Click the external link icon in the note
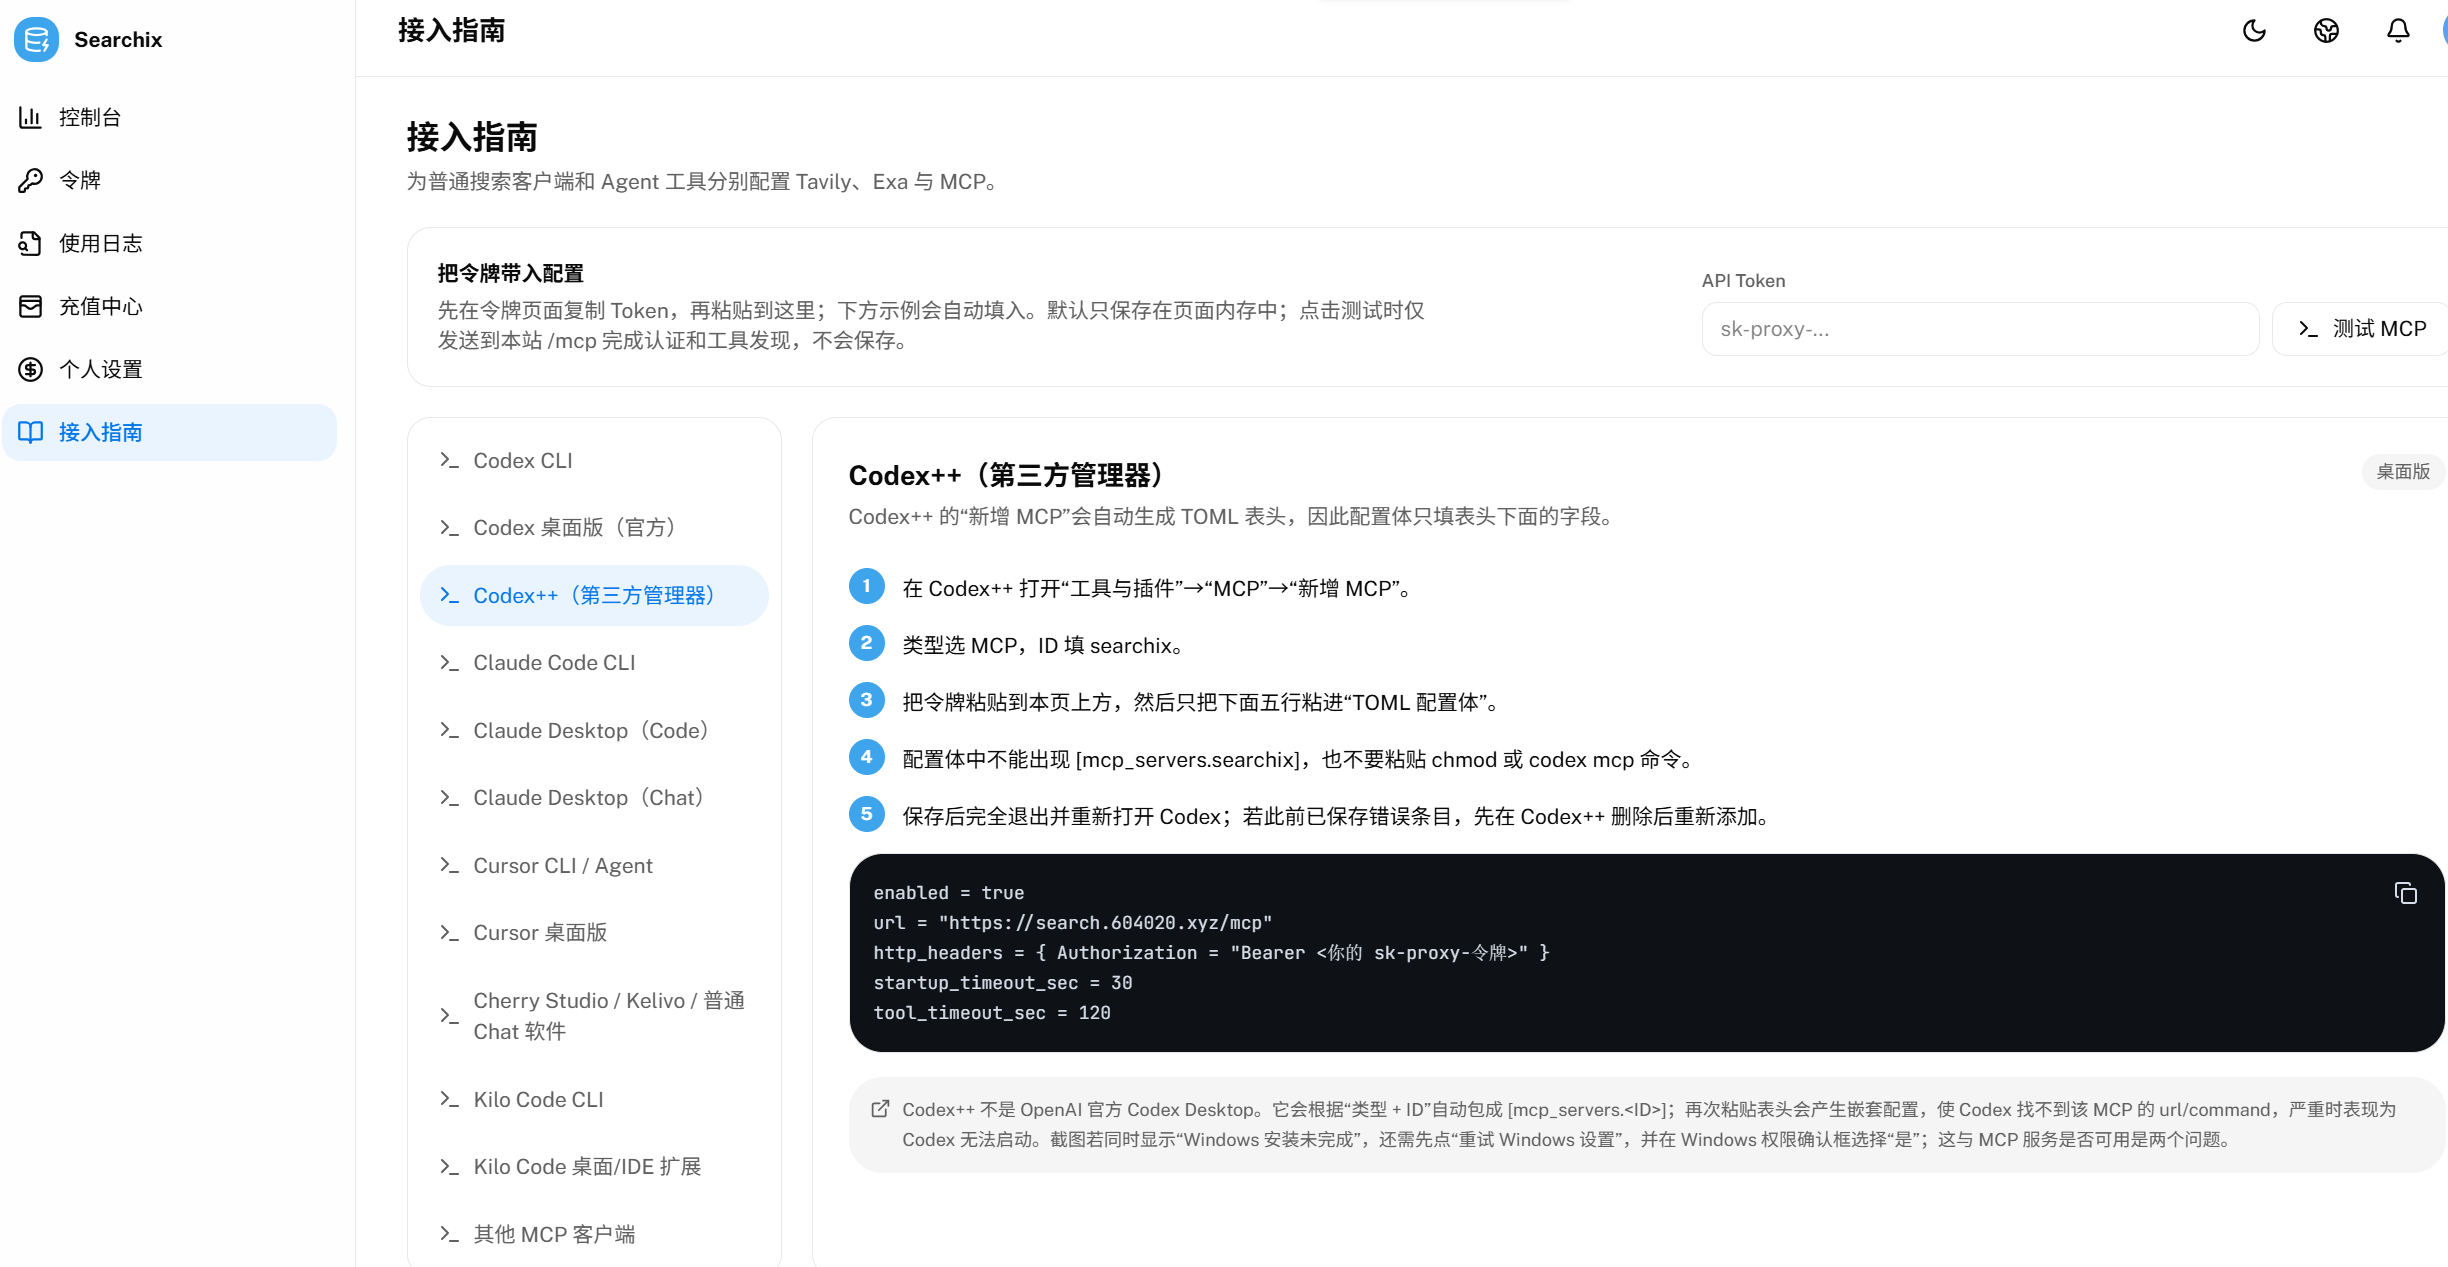This screenshot has height=1267, width=2448. (880, 1109)
